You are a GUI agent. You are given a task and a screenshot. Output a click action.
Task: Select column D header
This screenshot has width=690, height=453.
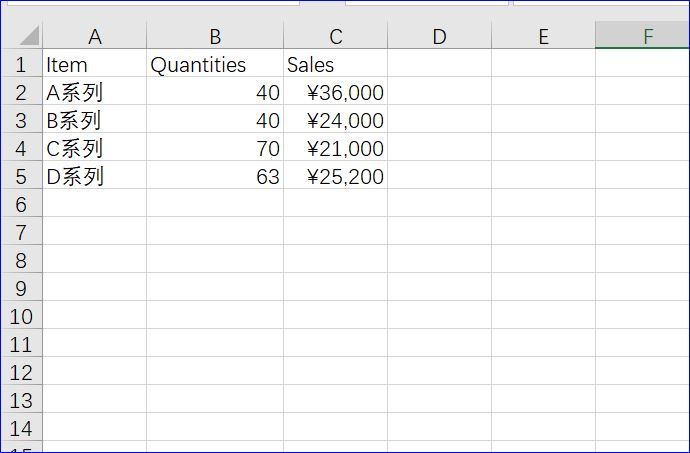(439, 37)
